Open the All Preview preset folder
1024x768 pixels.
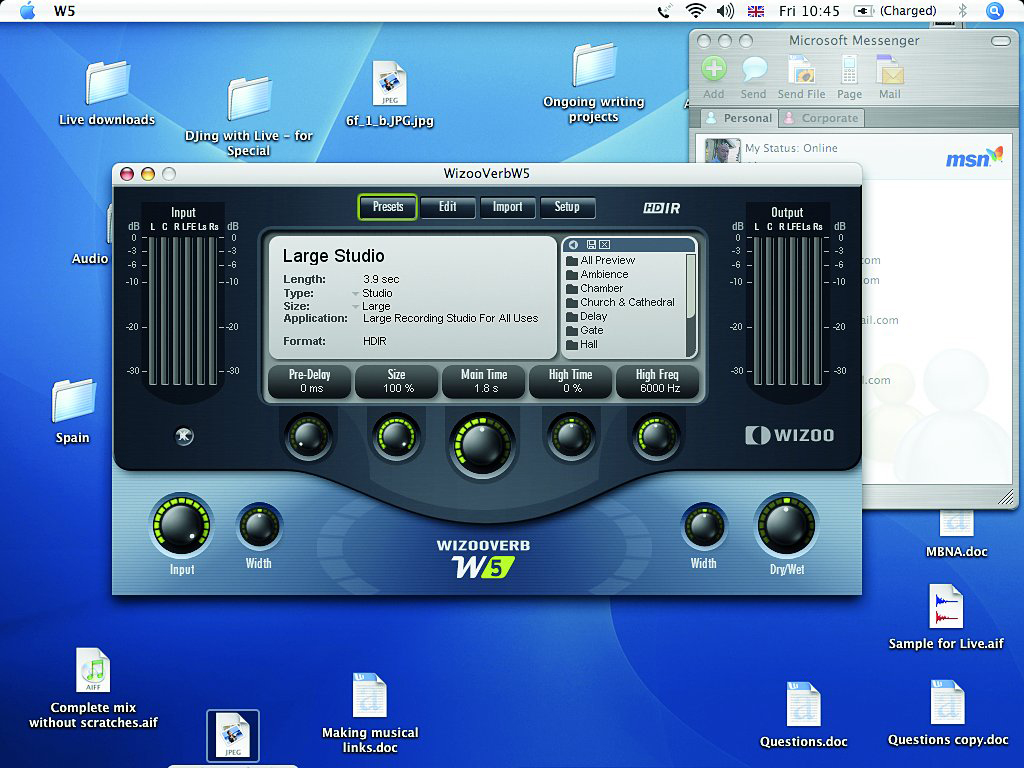click(601, 260)
